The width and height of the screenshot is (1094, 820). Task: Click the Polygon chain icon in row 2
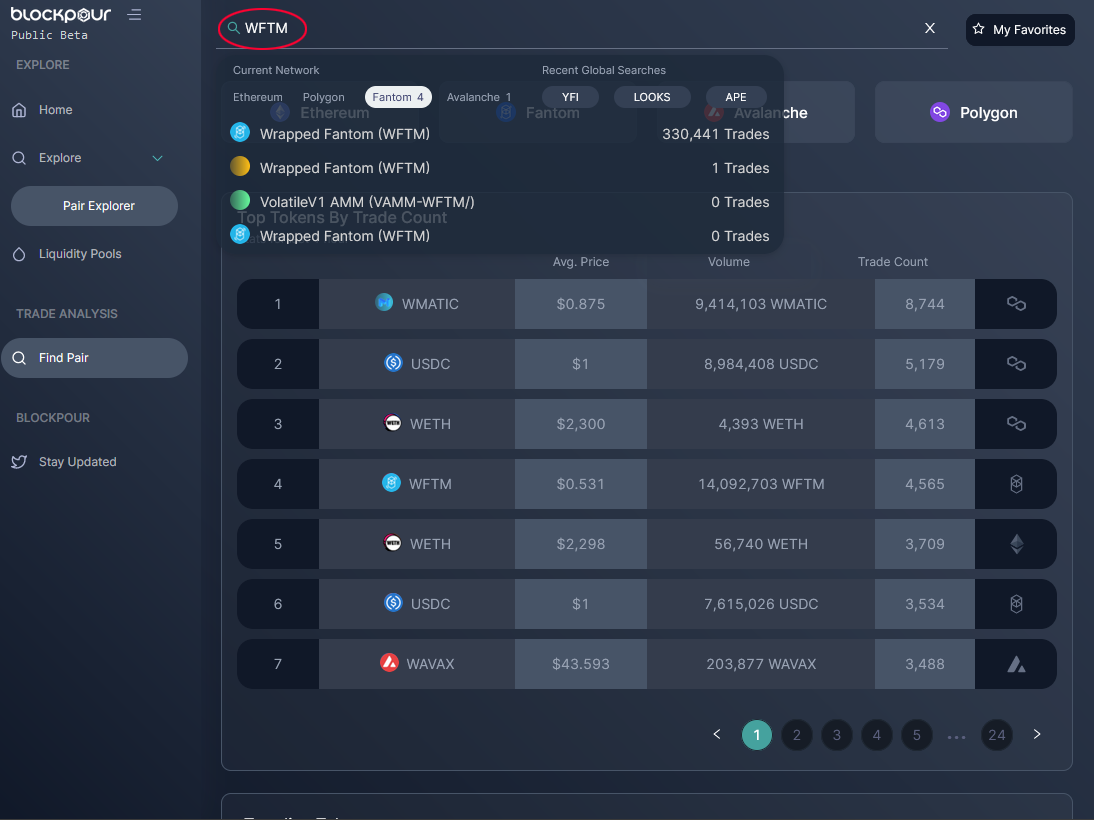point(1016,364)
